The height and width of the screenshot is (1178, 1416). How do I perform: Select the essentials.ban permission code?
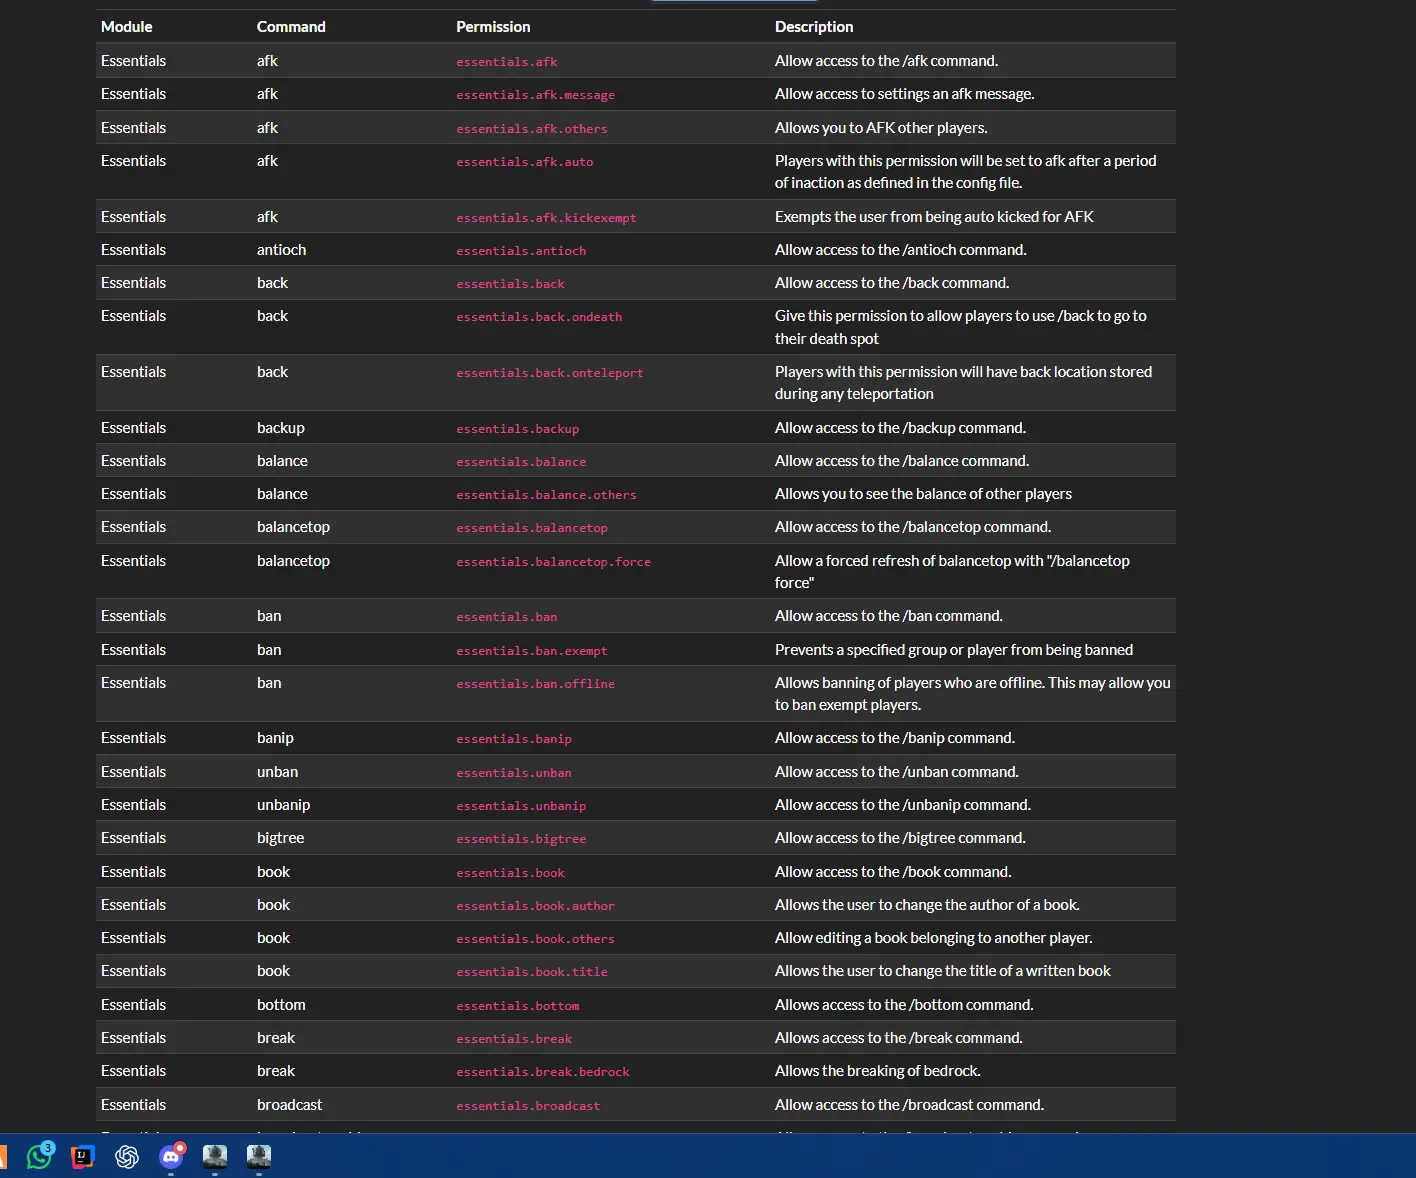click(507, 617)
